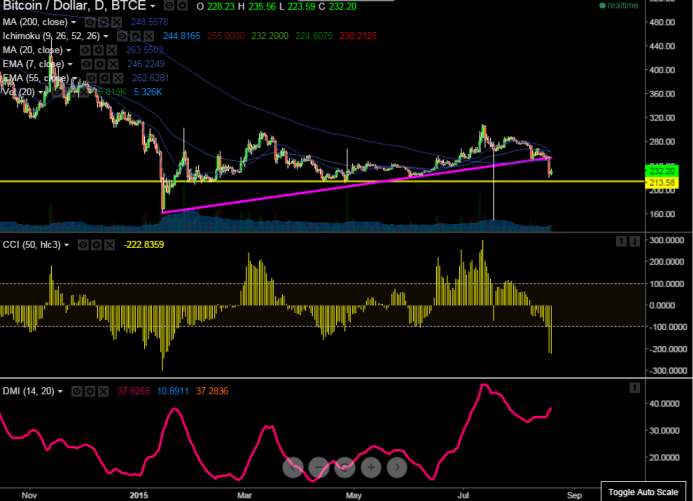Reset the chart view

(x=345, y=467)
